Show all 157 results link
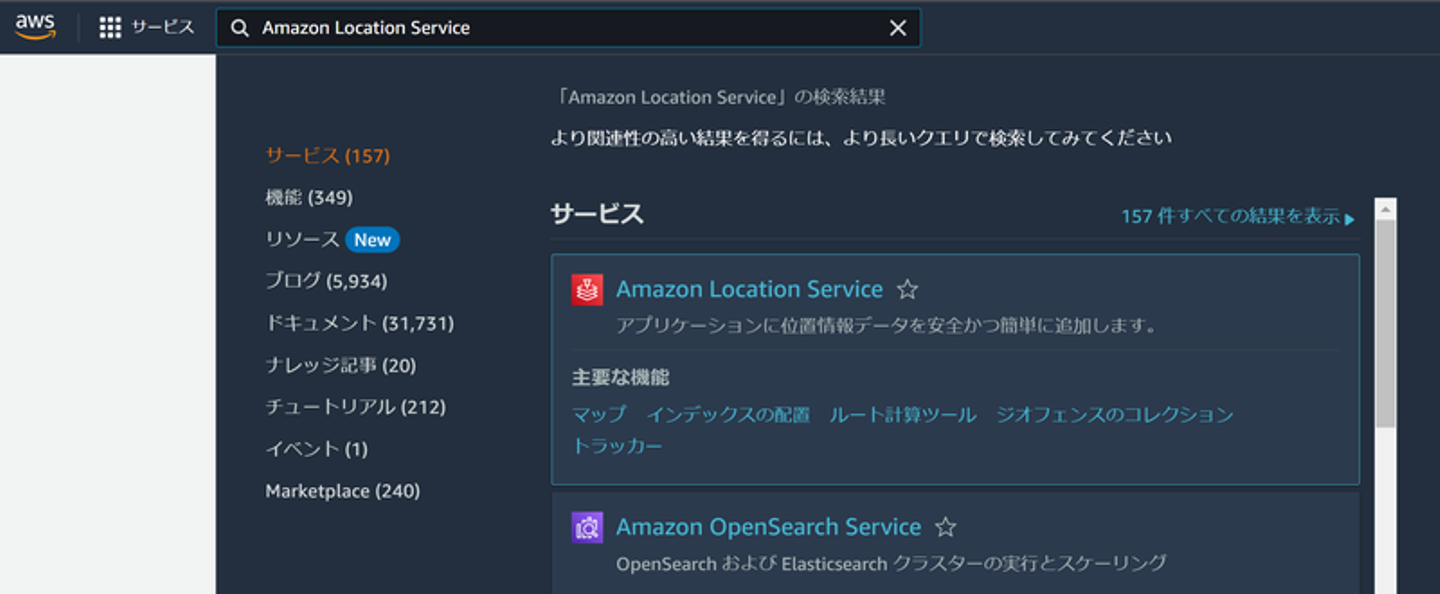The height and width of the screenshot is (594, 1440). [x=1237, y=216]
